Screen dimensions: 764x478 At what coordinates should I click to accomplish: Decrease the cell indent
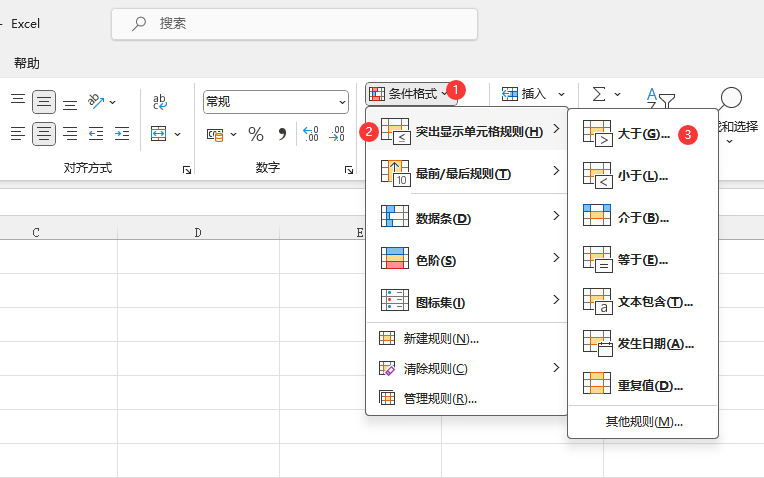pos(96,134)
